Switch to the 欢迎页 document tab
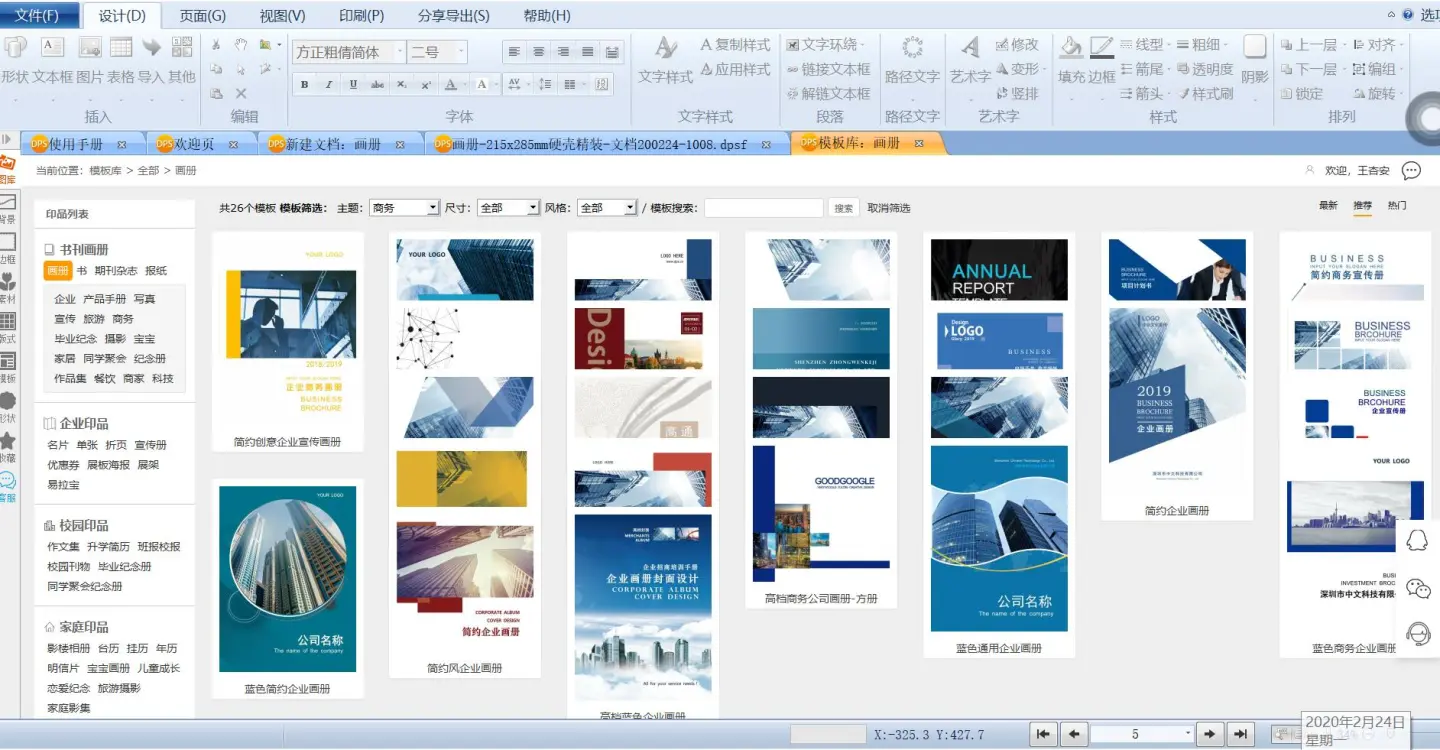This screenshot has height=750, width=1440. pyautogui.click(x=195, y=144)
